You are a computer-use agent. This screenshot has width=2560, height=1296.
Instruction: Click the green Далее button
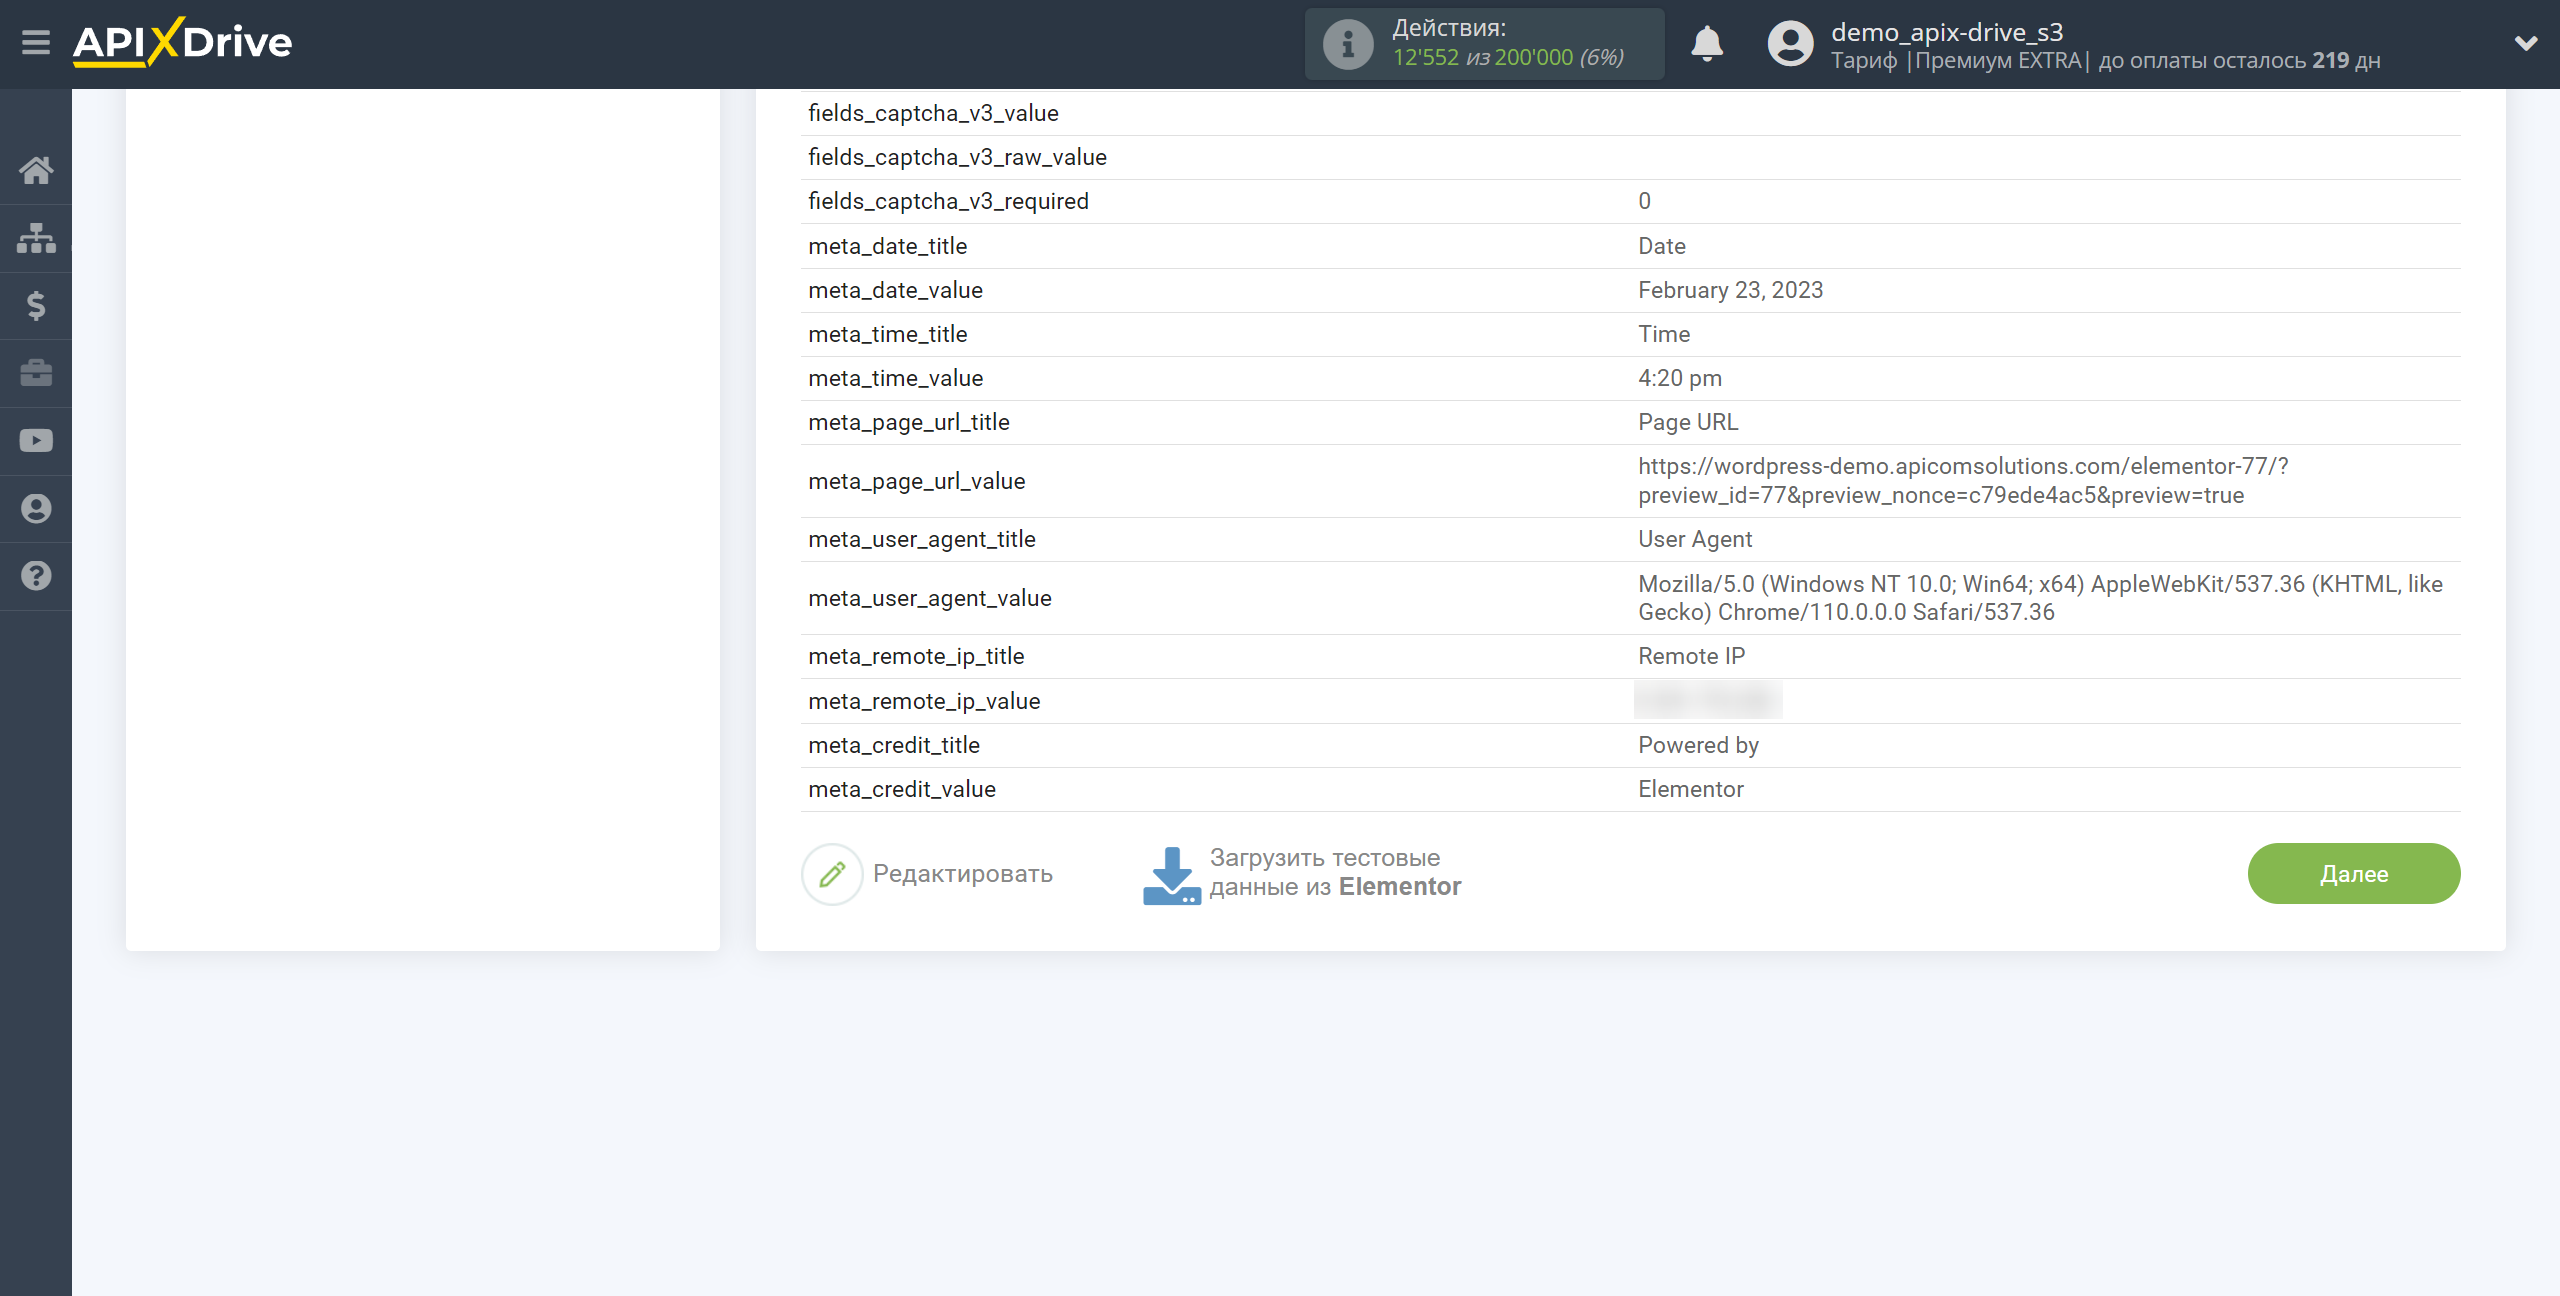[x=2354, y=874]
